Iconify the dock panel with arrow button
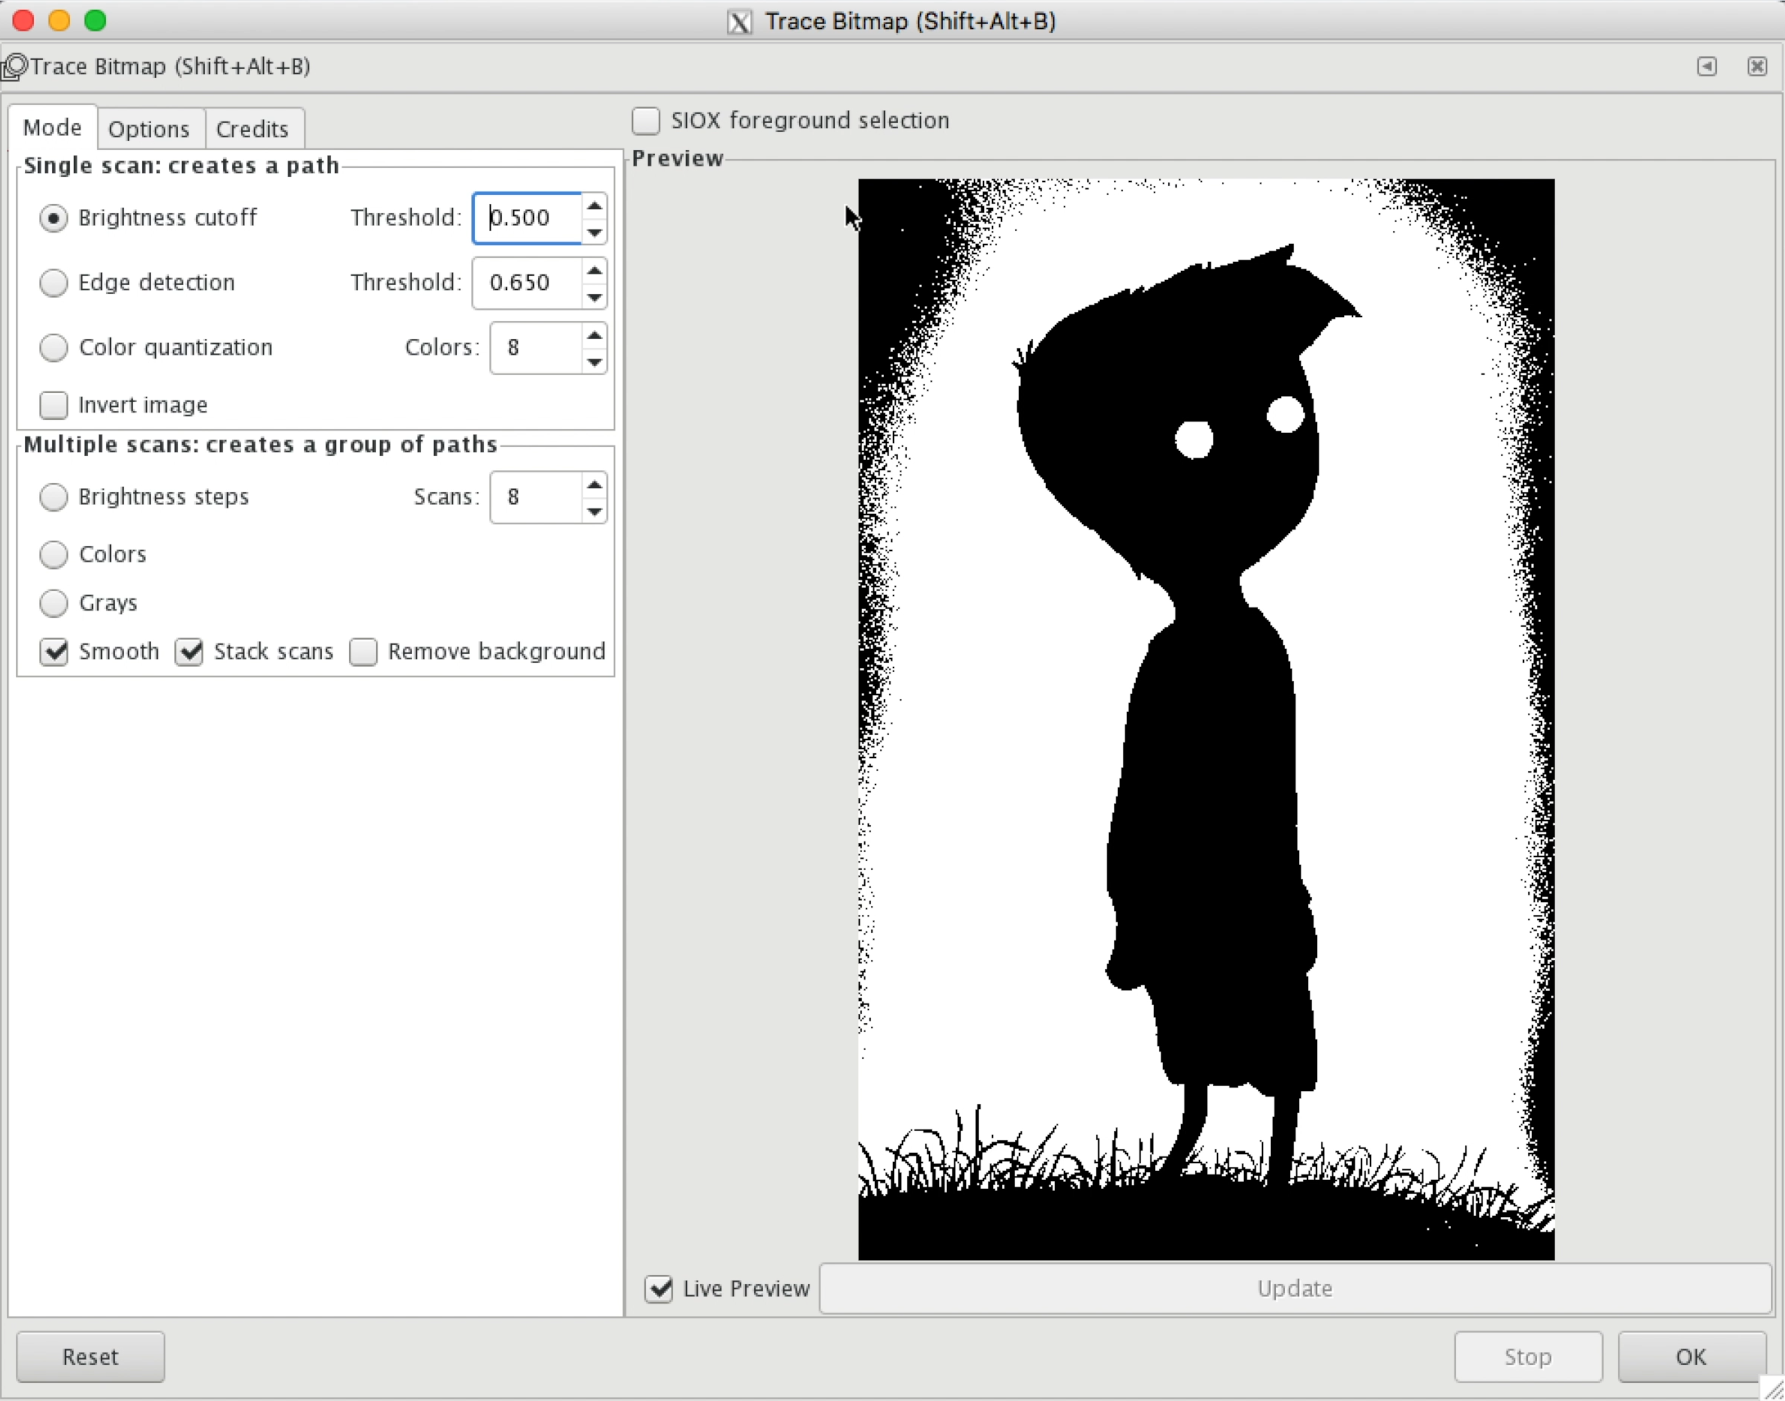 (1707, 66)
